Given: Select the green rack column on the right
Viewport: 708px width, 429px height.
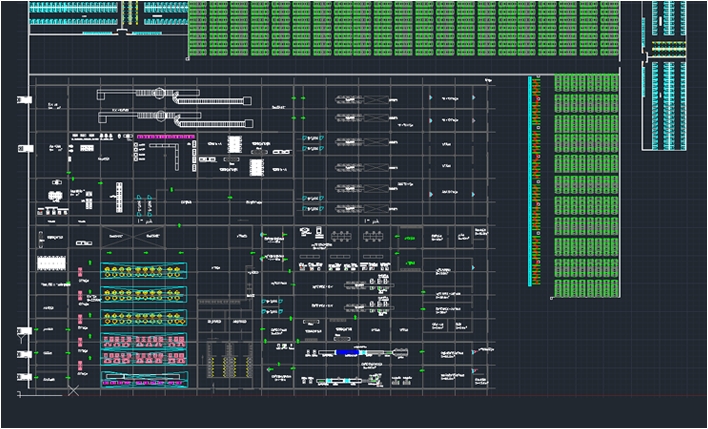Looking at the screenshot, I should point(586,185).
